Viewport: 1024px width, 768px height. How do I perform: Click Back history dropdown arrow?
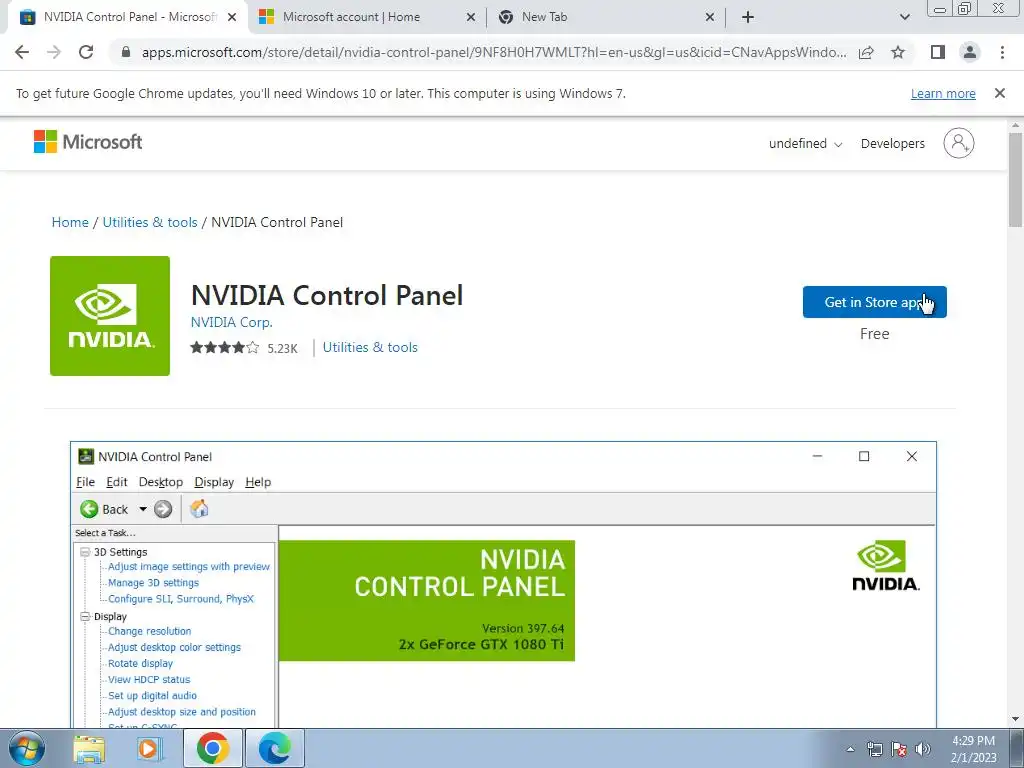pyautogui.click(x=142, y=509)
